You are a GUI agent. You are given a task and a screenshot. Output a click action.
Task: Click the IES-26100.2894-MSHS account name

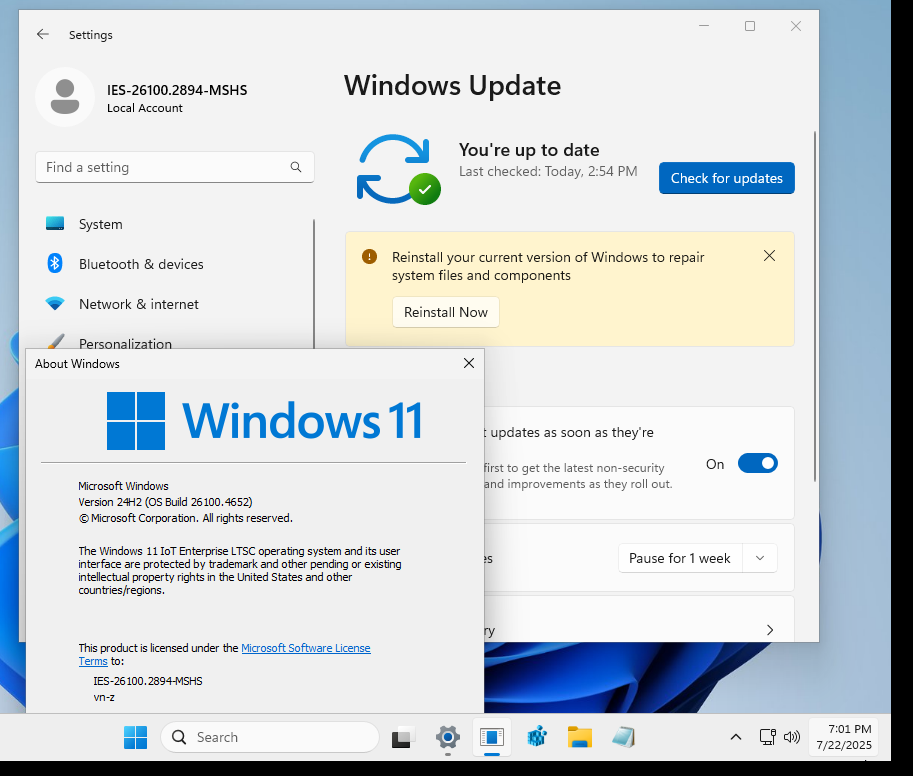click(177, 90)
